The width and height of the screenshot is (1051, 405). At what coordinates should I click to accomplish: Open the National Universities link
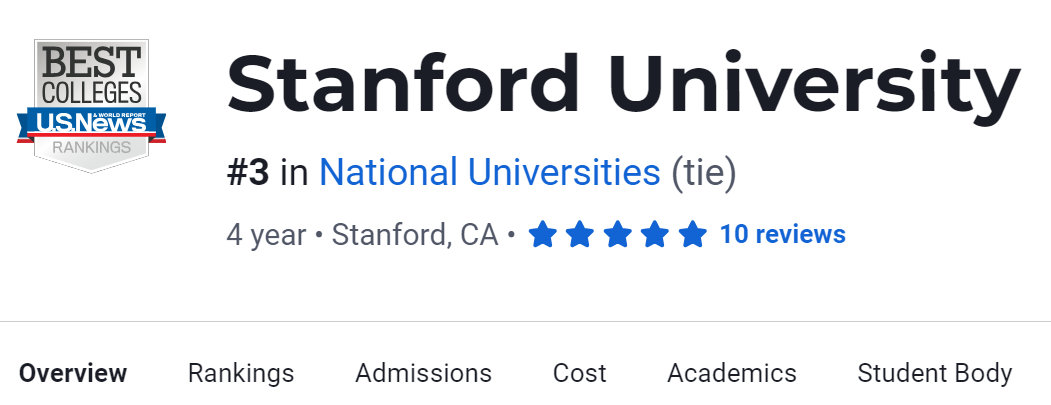point(489,173)
